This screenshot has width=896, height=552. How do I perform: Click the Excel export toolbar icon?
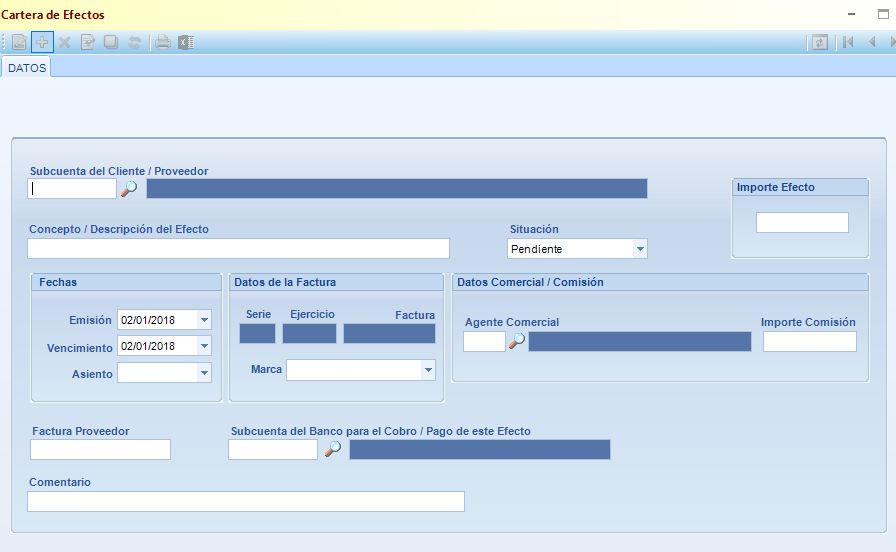point(186,42)
